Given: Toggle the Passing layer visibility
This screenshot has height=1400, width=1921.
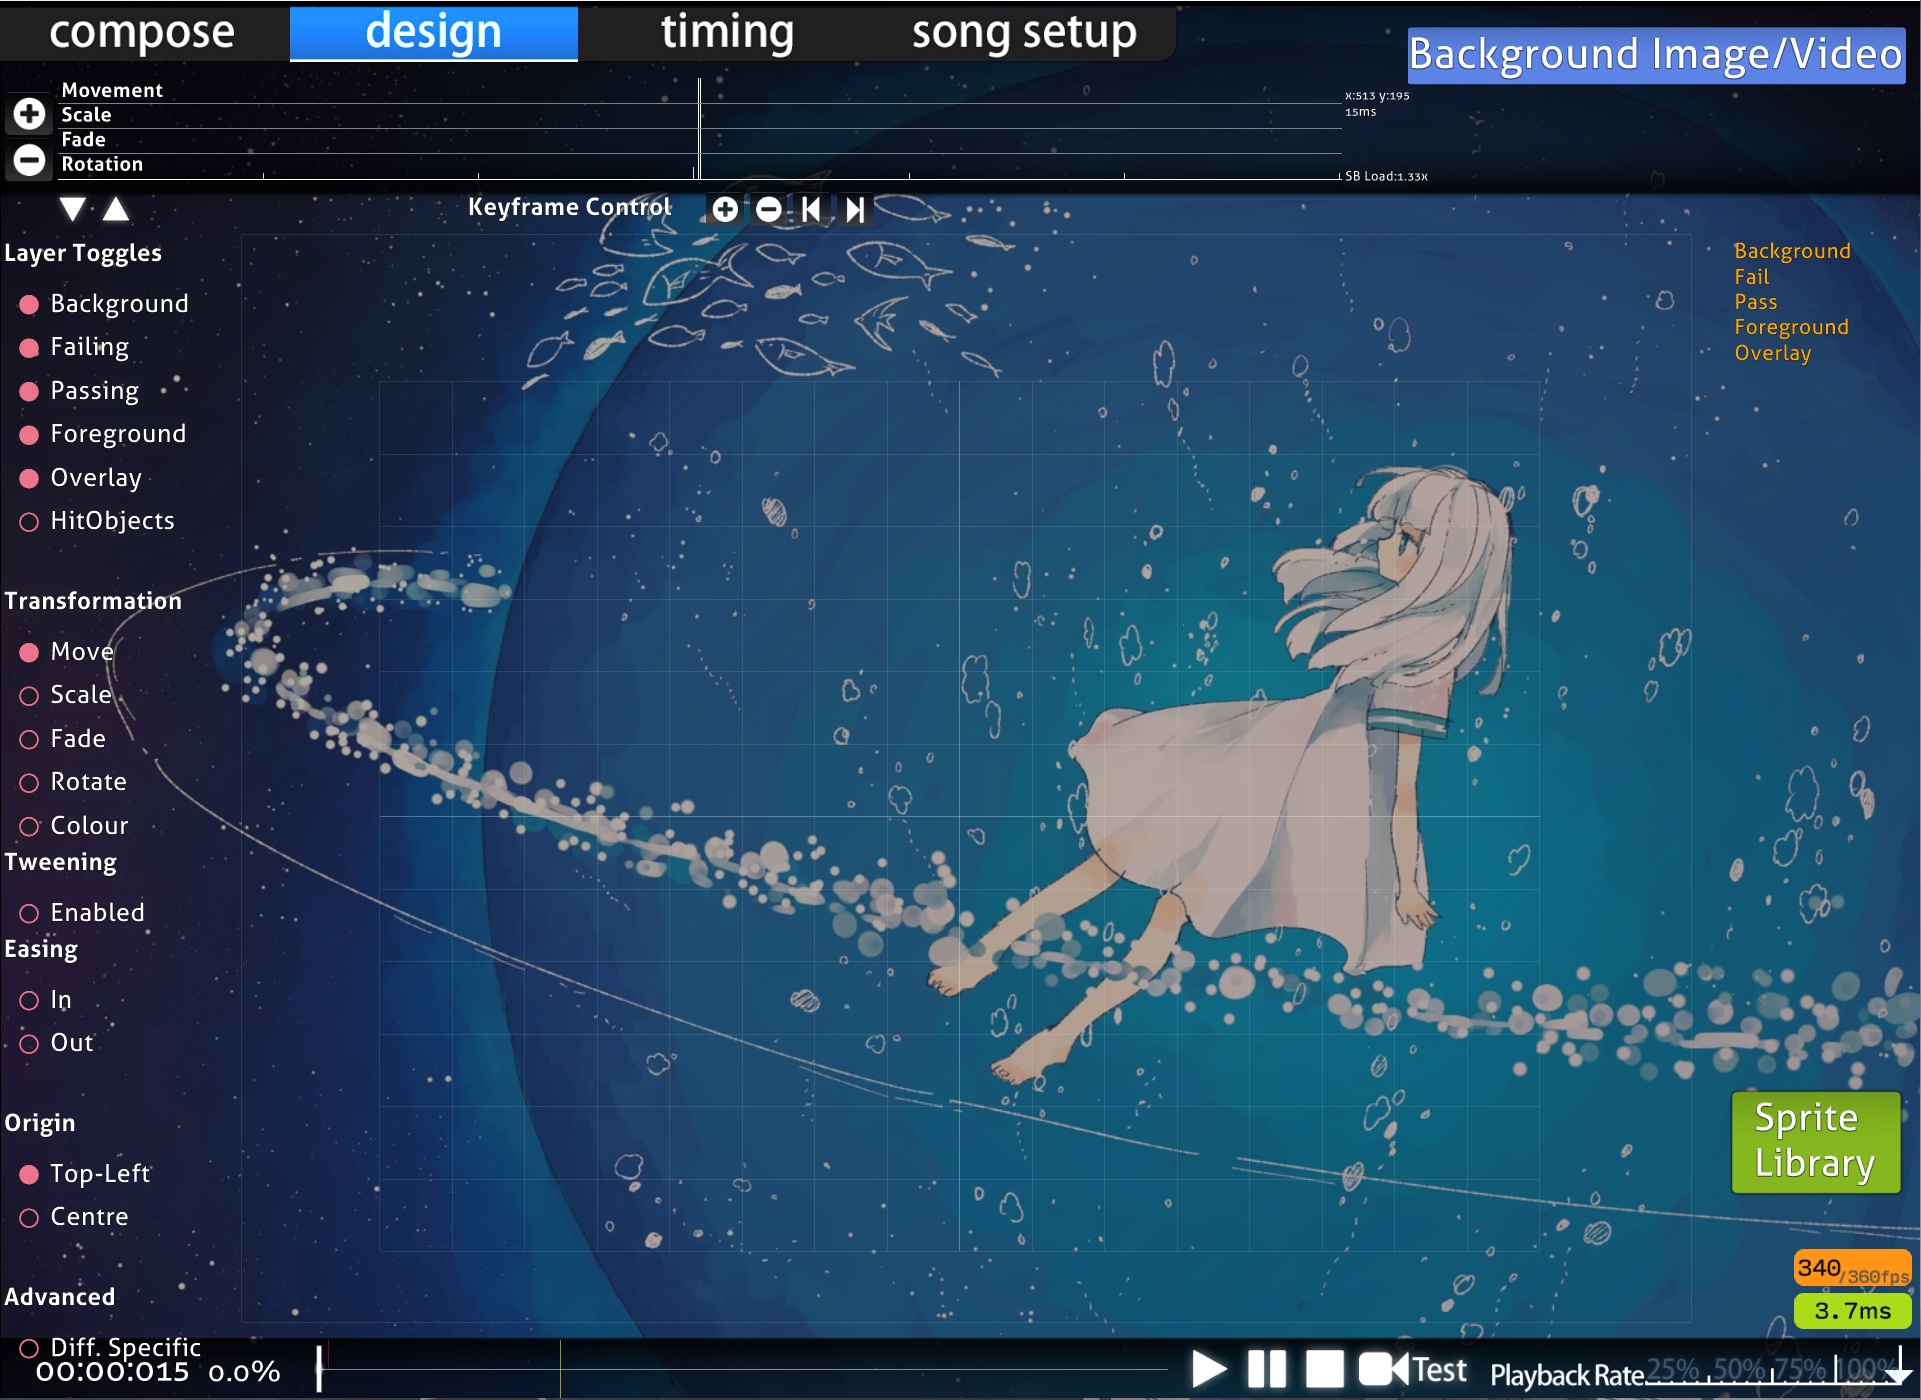Looking at the screenshot, I should pos(79,390).
